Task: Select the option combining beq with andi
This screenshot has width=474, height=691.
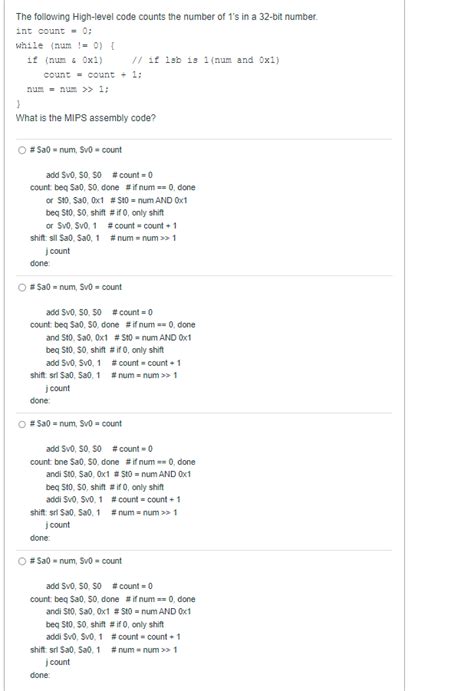Action: tap(22, 561)
